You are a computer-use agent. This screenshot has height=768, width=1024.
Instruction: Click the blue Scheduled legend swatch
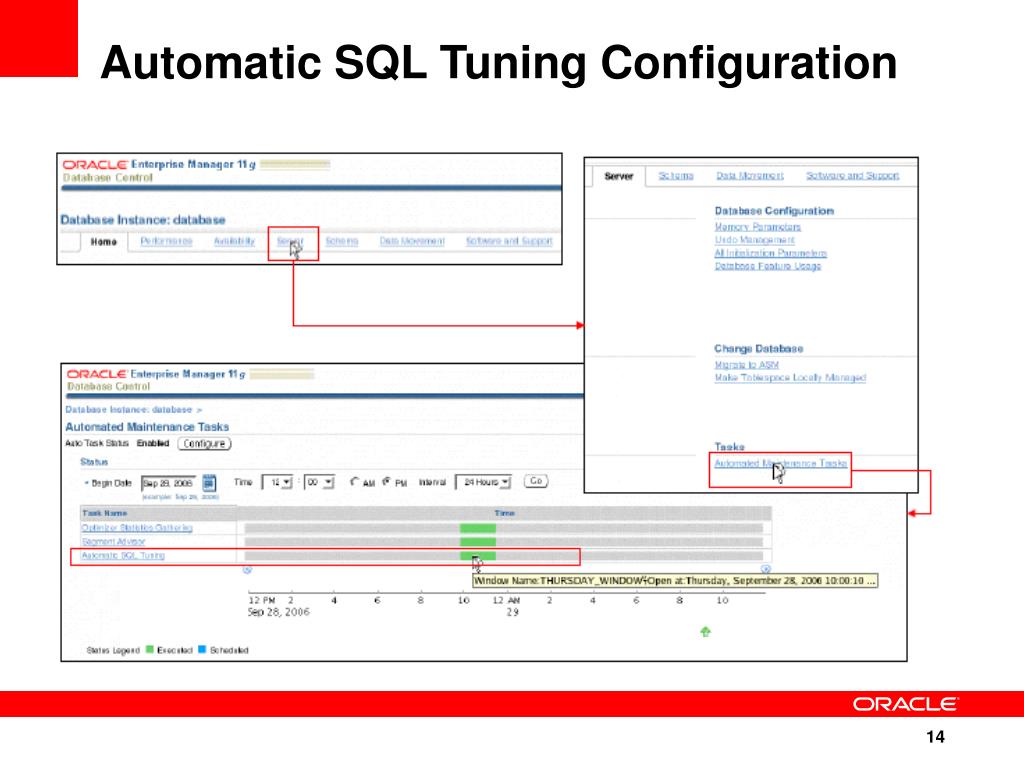tap(202, 649)
